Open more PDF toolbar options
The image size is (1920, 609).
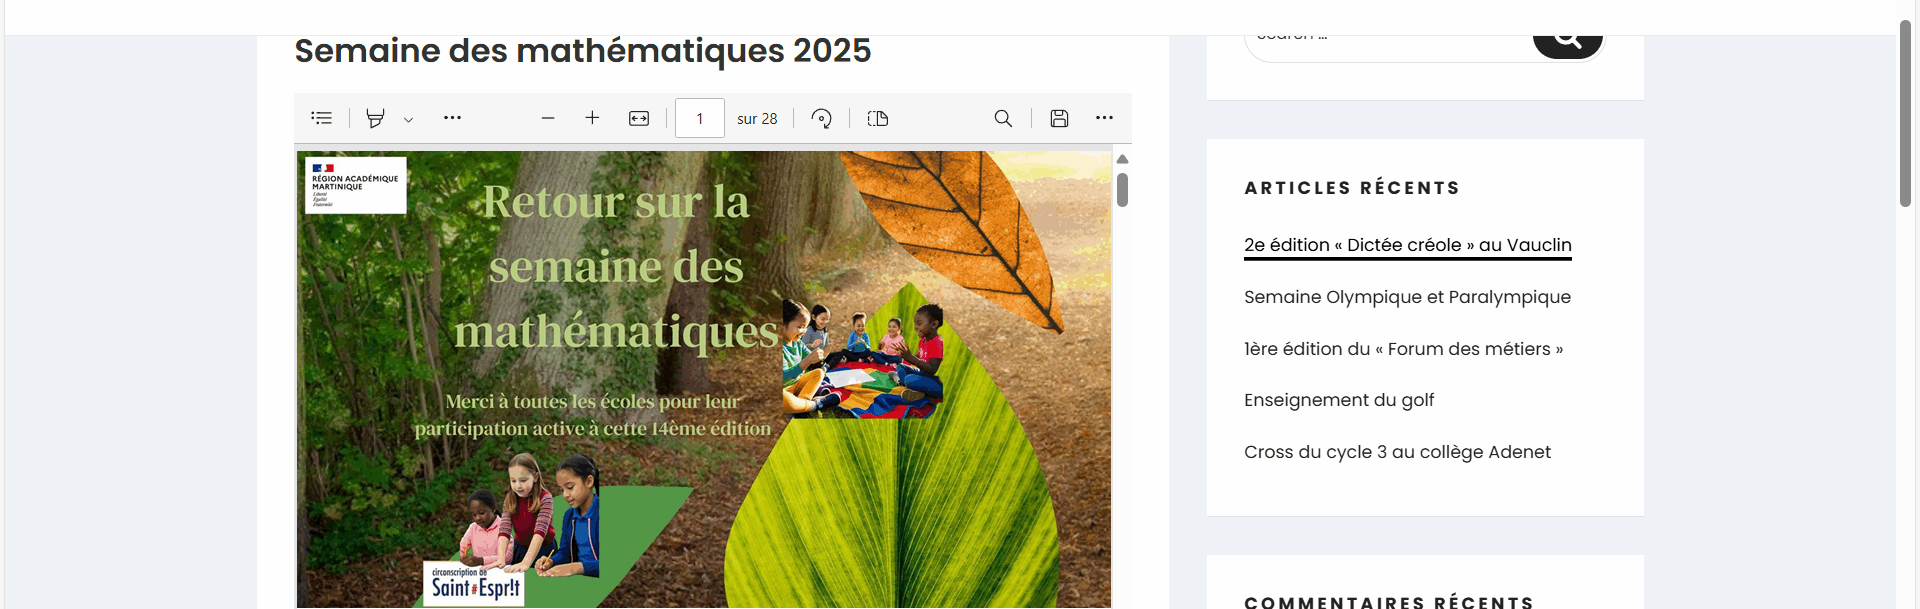tap(1104, 118)
